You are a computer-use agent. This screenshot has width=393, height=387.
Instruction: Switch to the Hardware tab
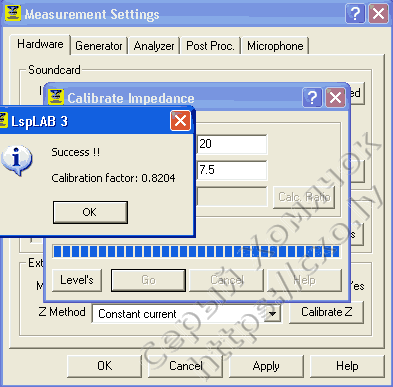click(40, 44)
